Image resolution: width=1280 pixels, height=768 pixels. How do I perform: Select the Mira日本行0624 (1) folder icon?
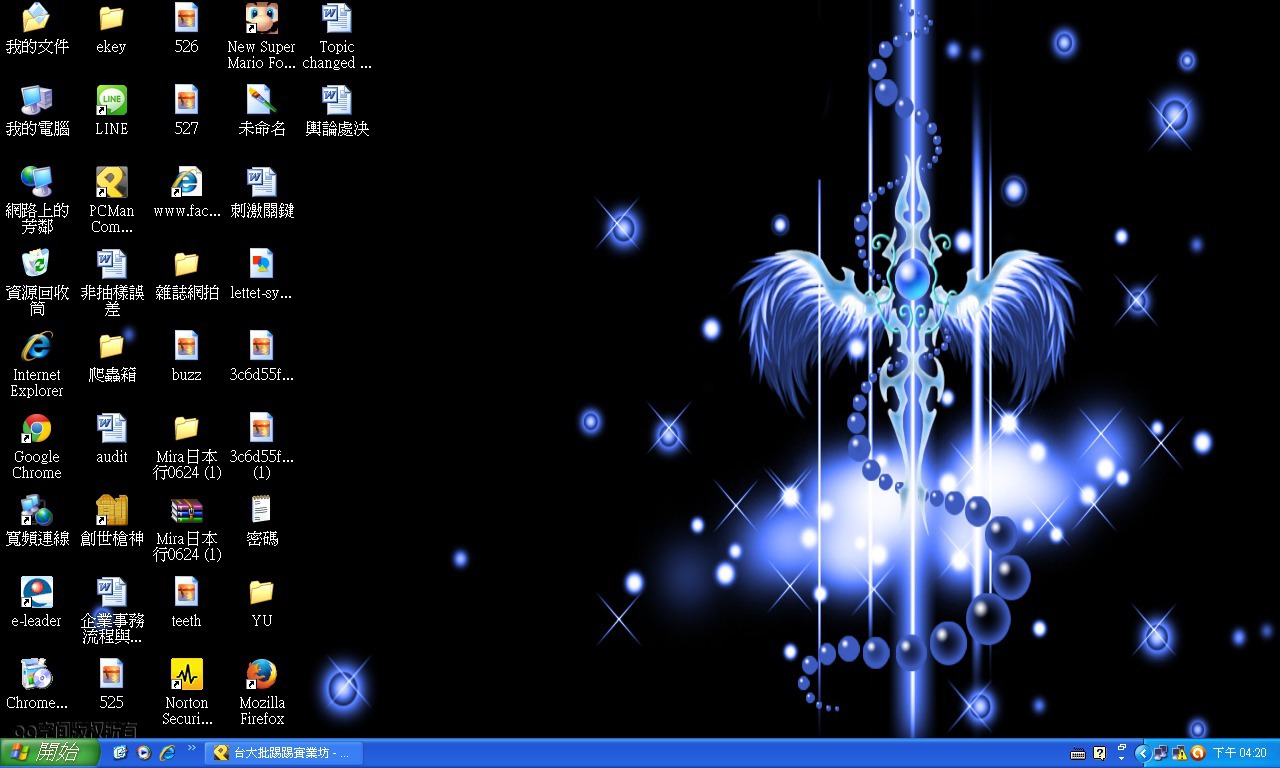187,428
